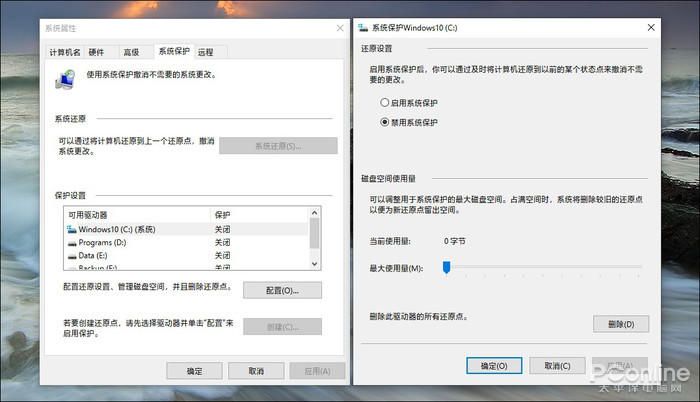The height and width of the screenshot is (402, 700).
Task: Click 取消(C) in protection dialog
Action: click(557, 365)
